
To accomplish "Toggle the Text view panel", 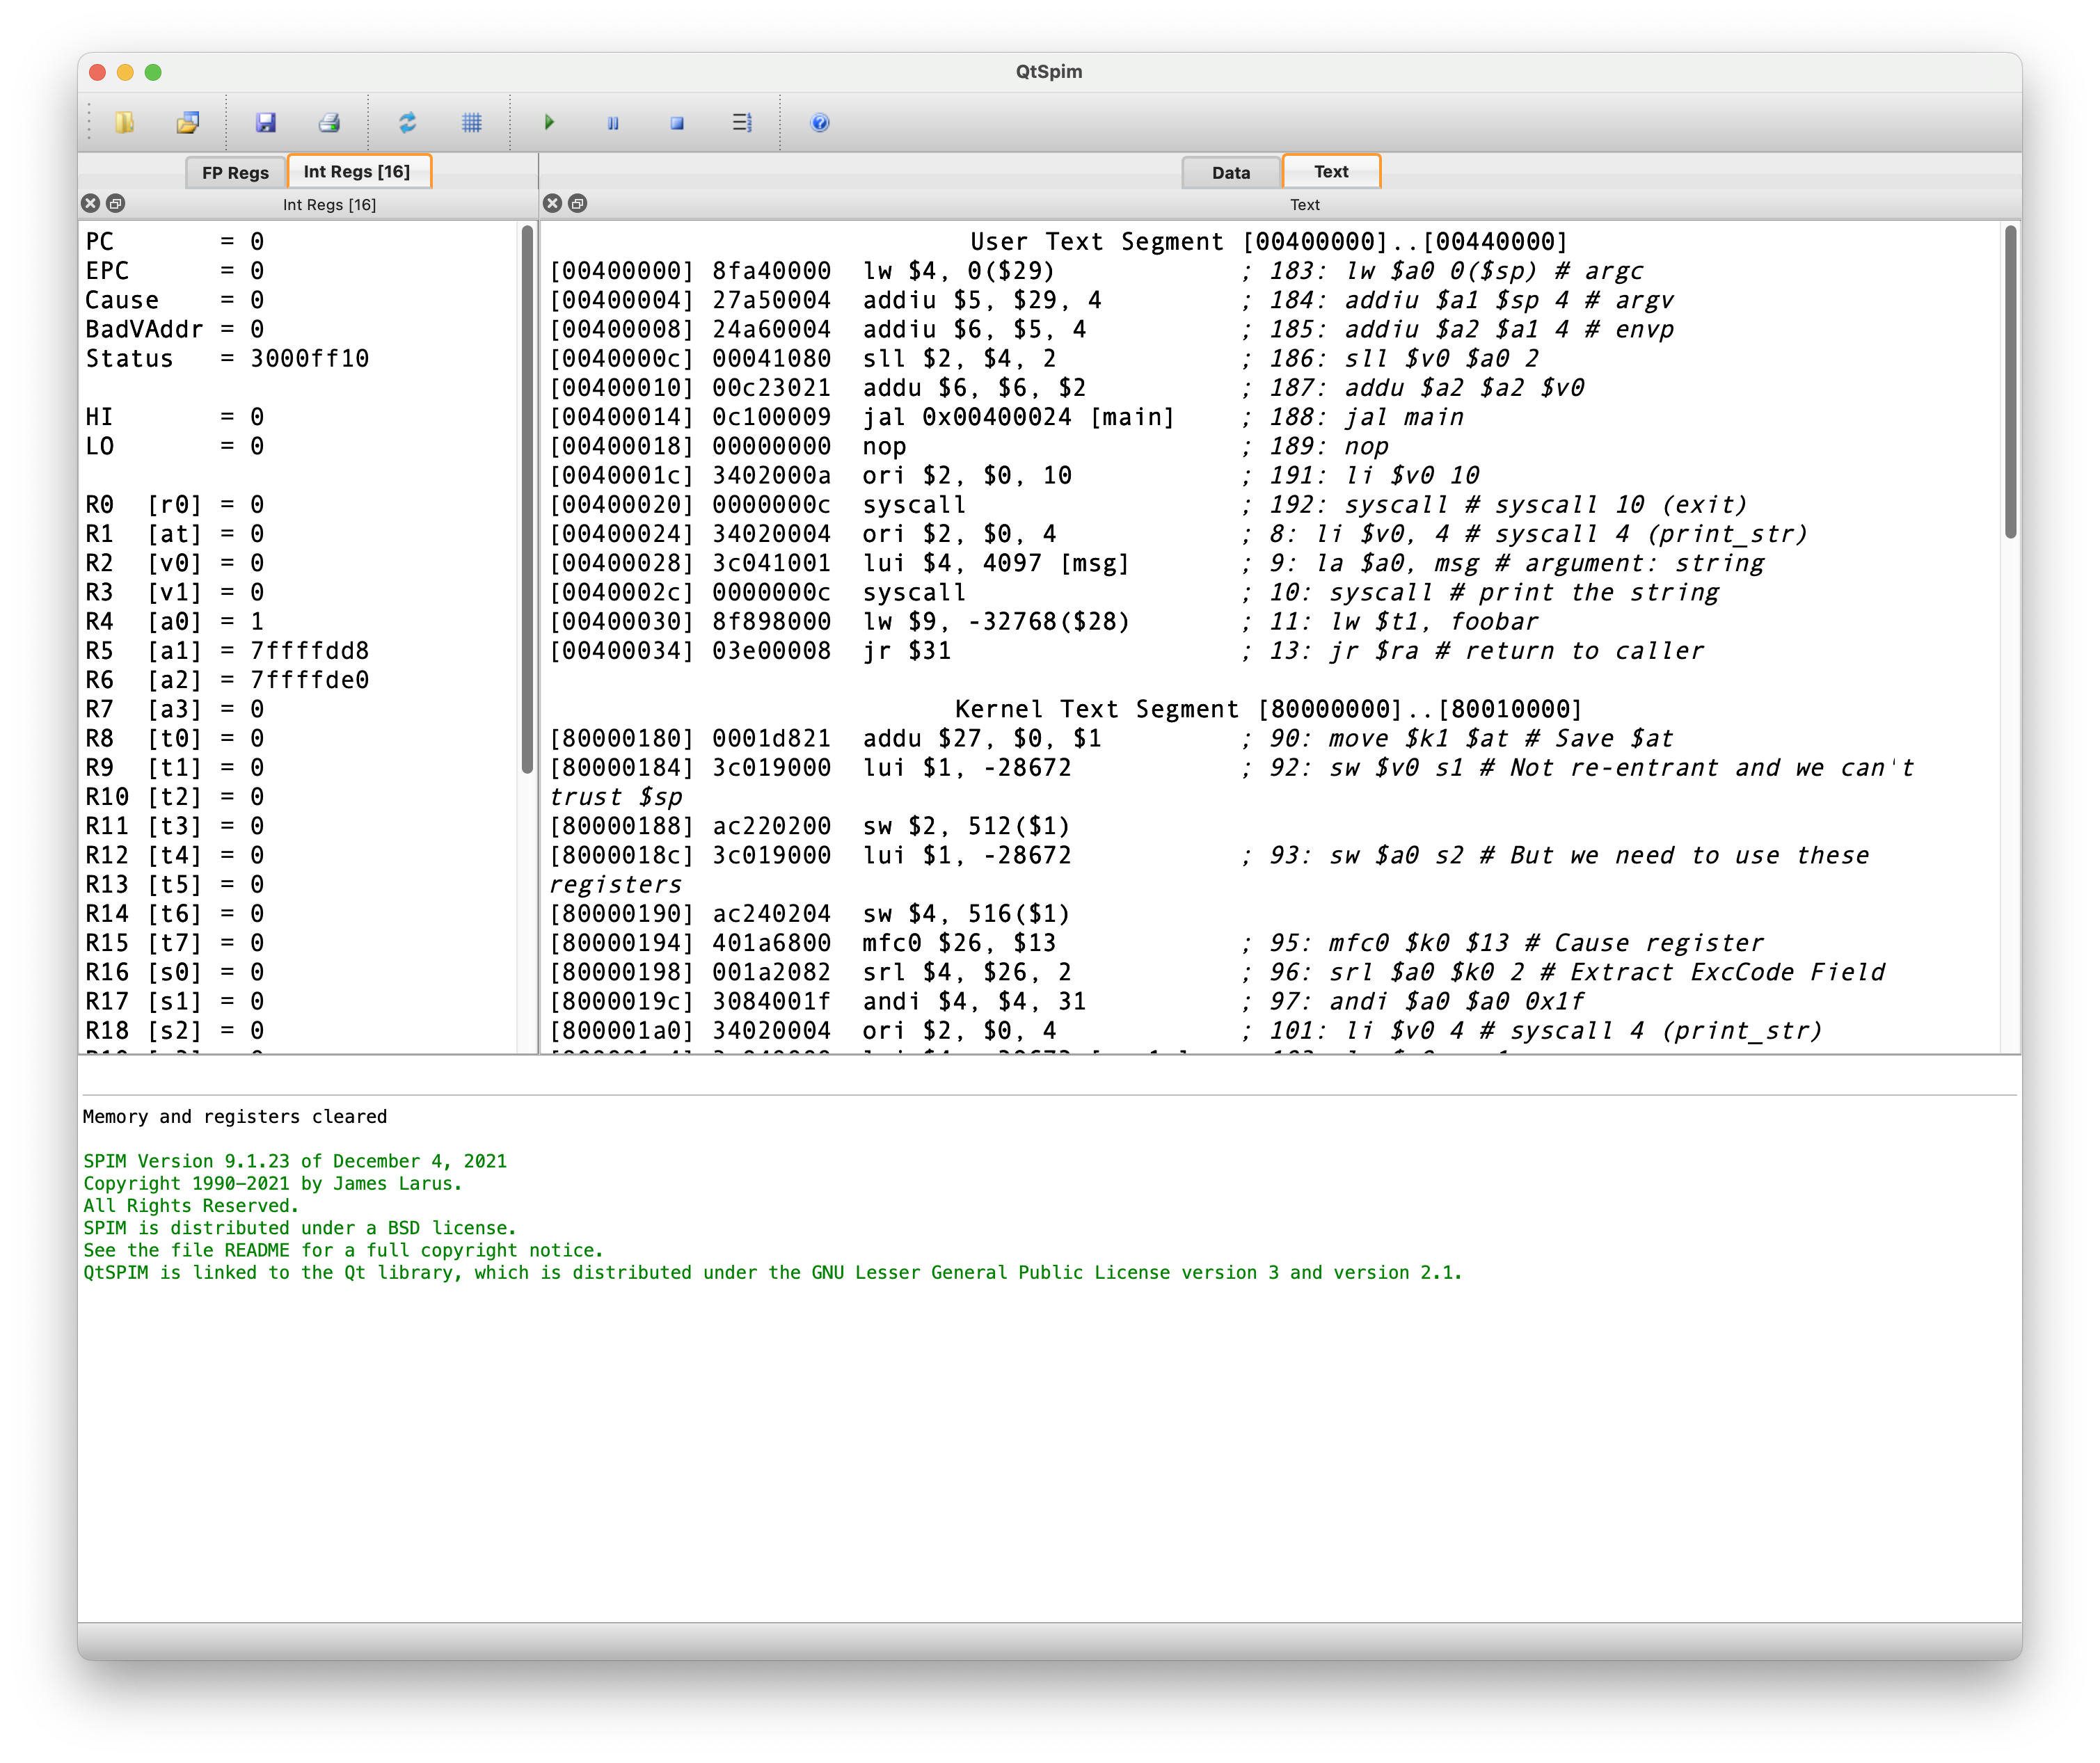I will 1333,170.
